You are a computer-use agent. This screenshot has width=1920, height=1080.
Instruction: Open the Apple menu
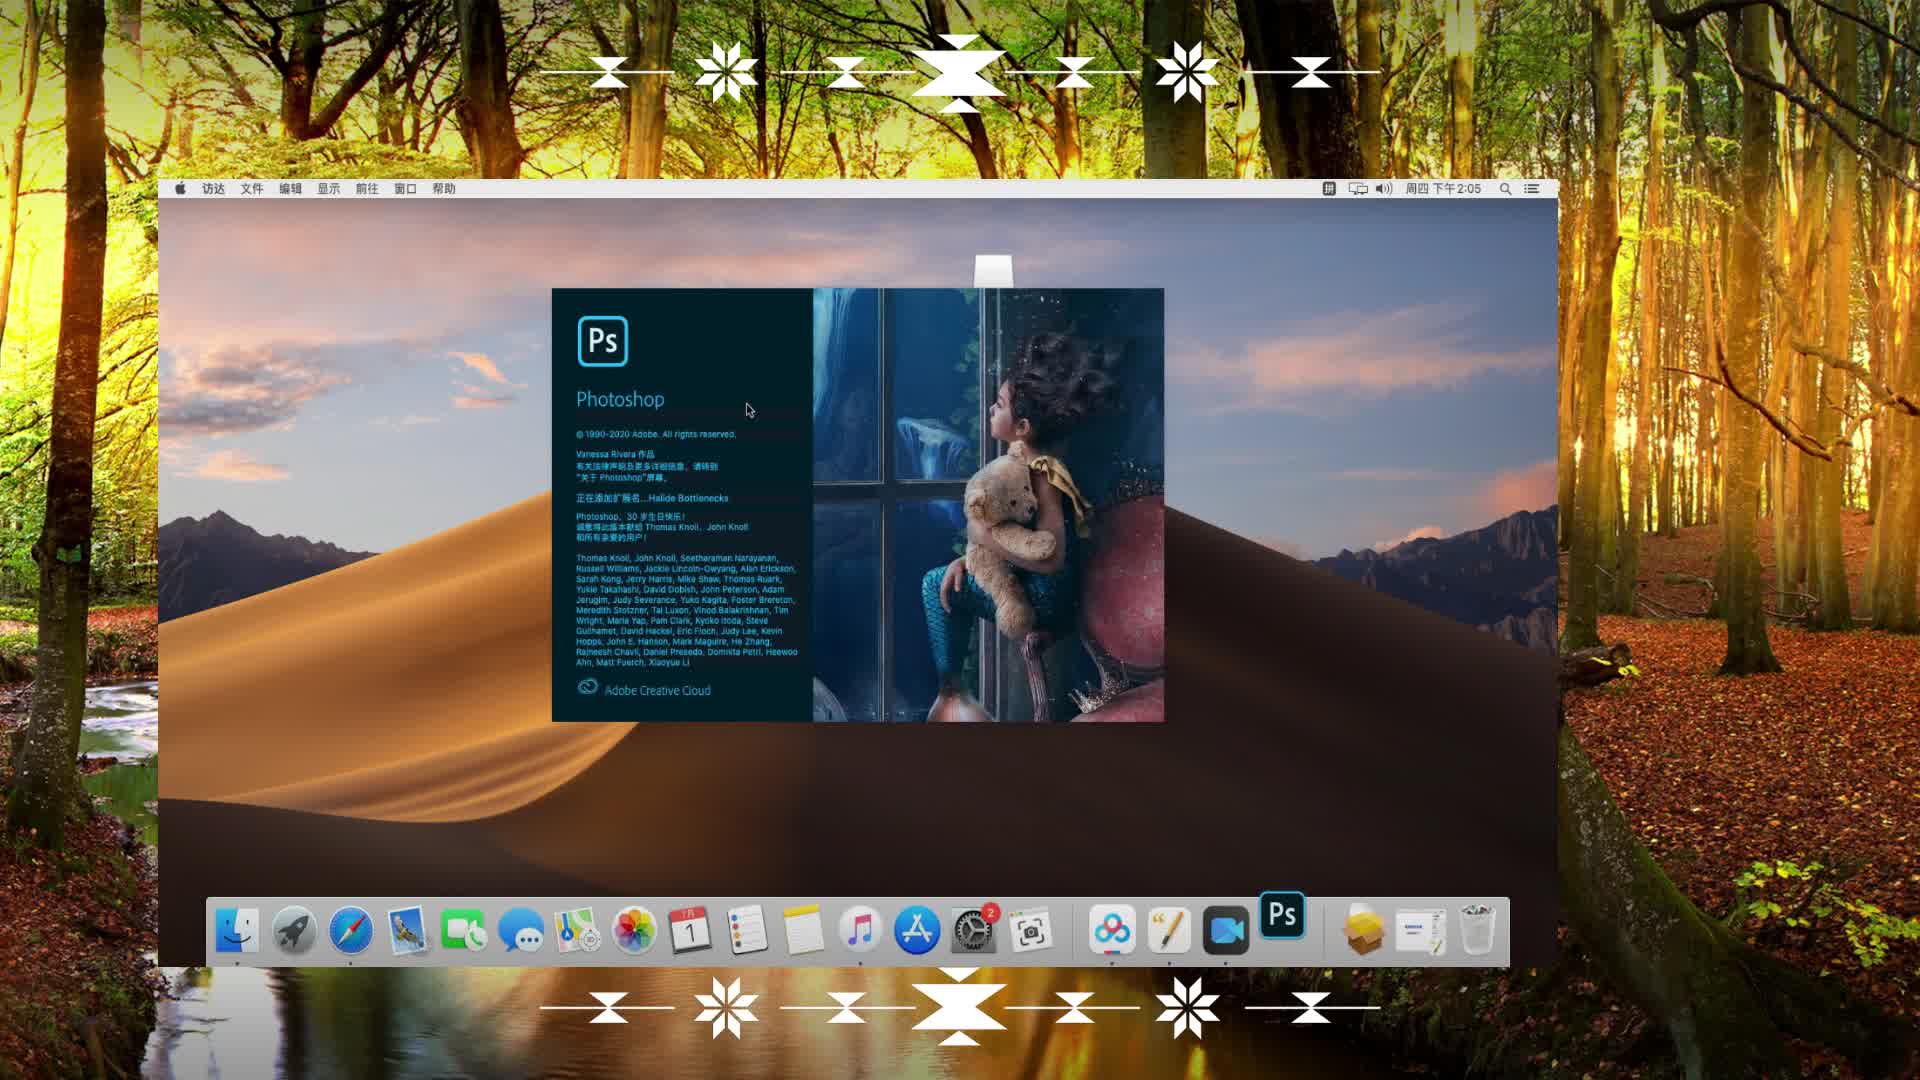pyautogui.click(x=180, y=188)
